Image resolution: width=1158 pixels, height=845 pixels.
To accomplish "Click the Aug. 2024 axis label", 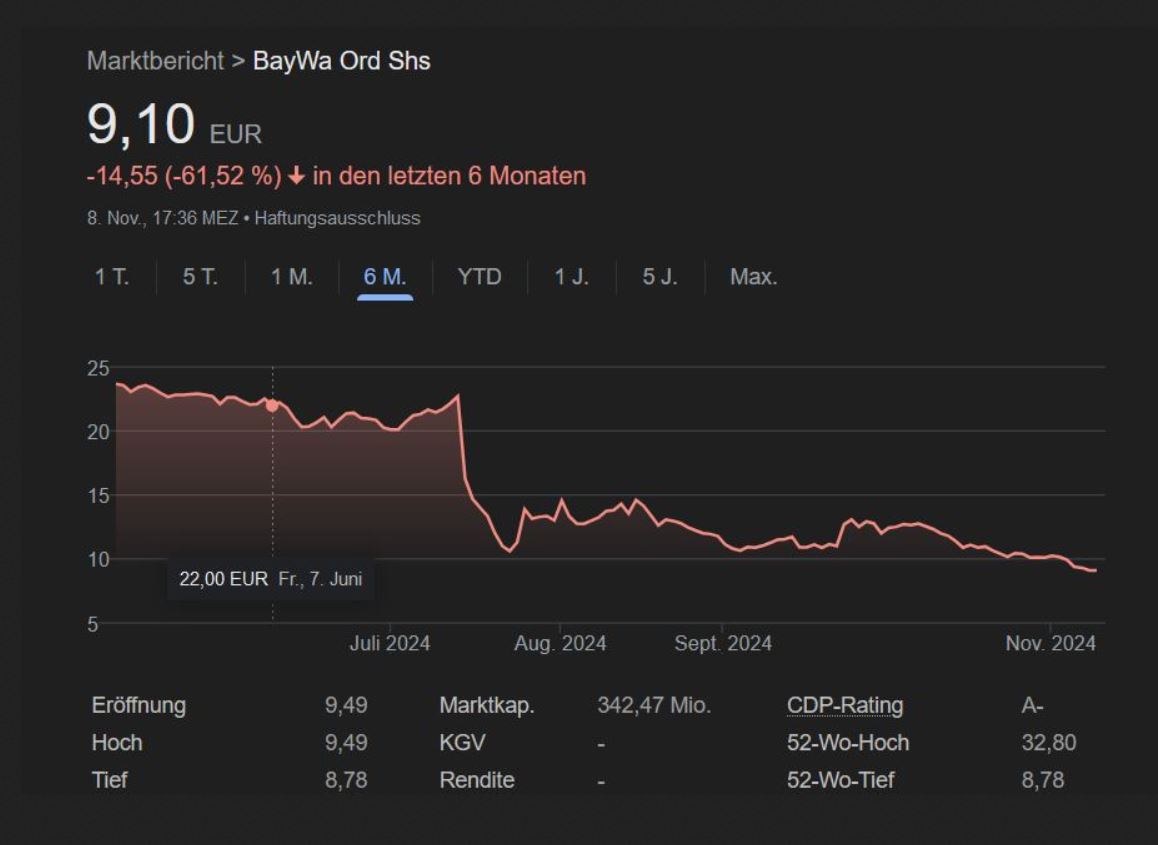I will (560, 643).
